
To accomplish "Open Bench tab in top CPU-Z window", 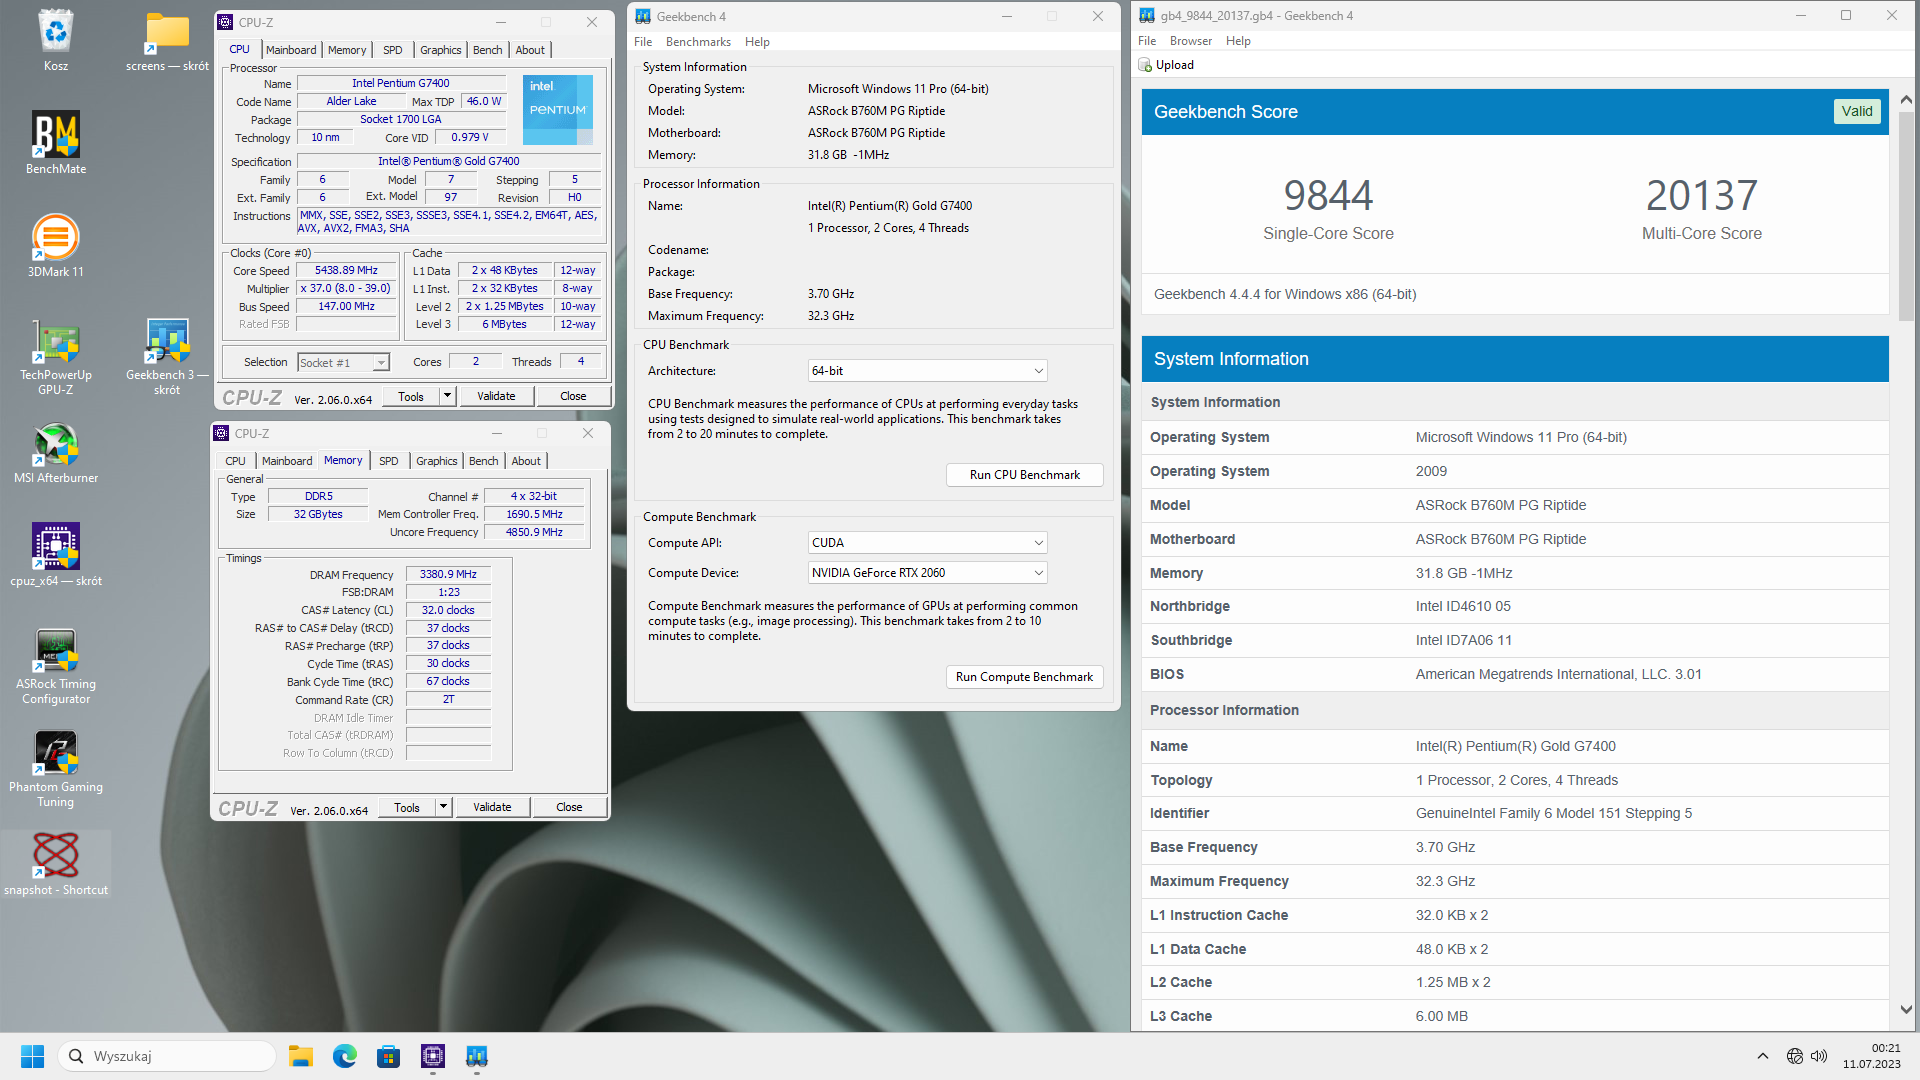I will click(488, 50).
